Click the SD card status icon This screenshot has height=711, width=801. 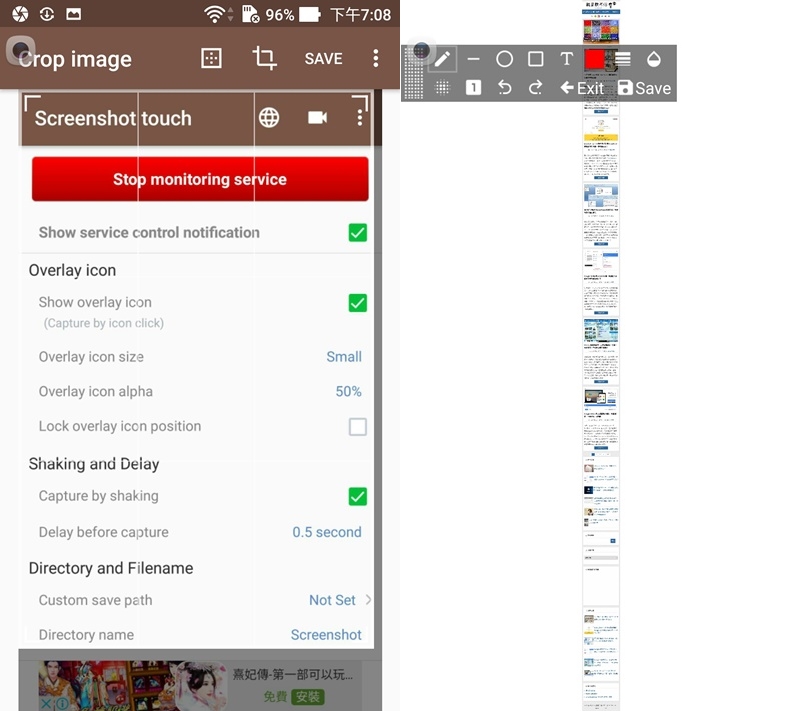click(250, 14)
